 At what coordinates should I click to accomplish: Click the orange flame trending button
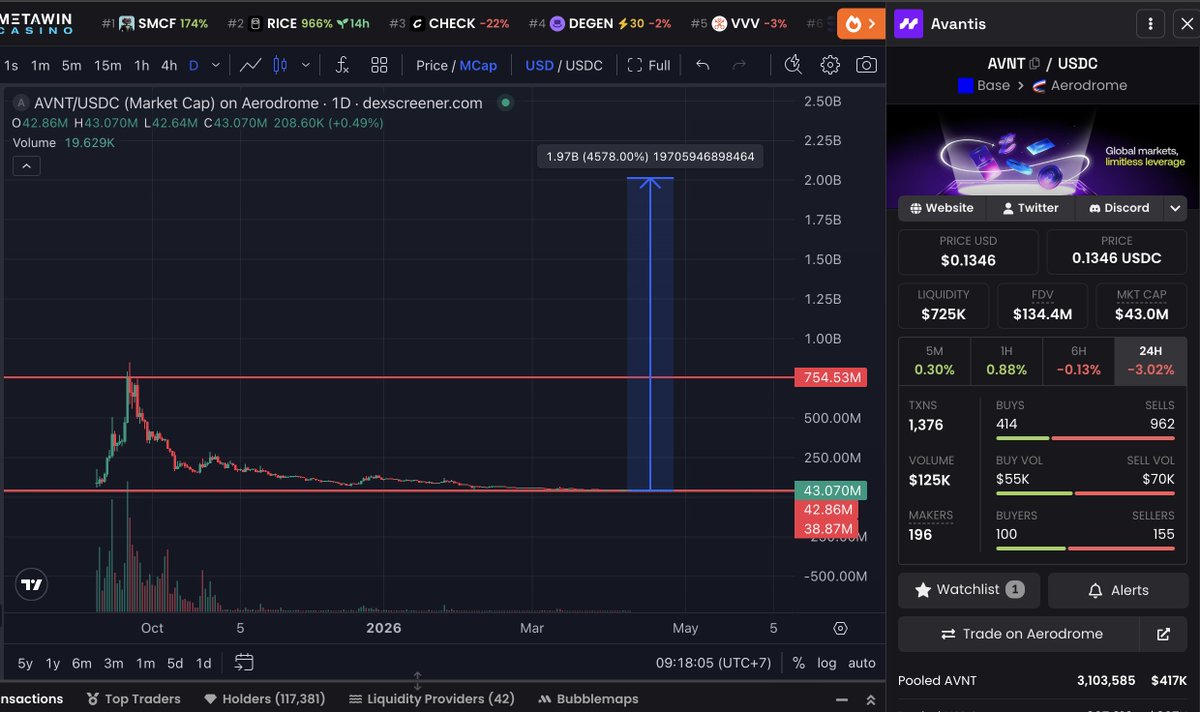[862, 23]
